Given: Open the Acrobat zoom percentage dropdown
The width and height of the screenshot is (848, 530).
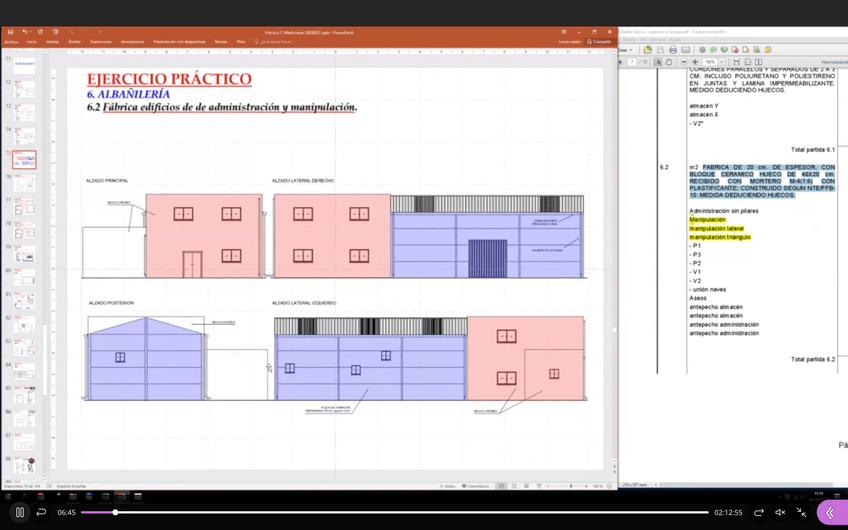Looking at the screenshot, I should (x=721, y=62).
